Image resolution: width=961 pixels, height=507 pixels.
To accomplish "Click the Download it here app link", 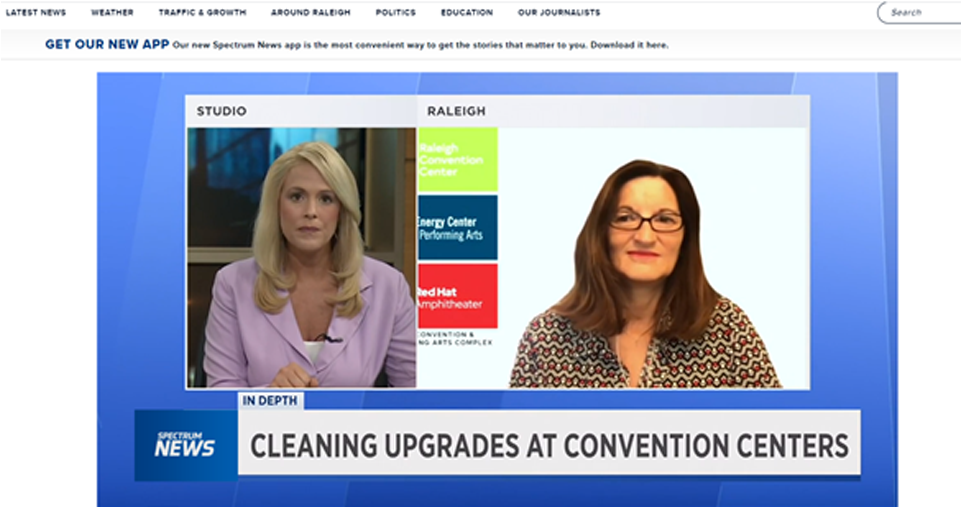I will coord(629,45).
